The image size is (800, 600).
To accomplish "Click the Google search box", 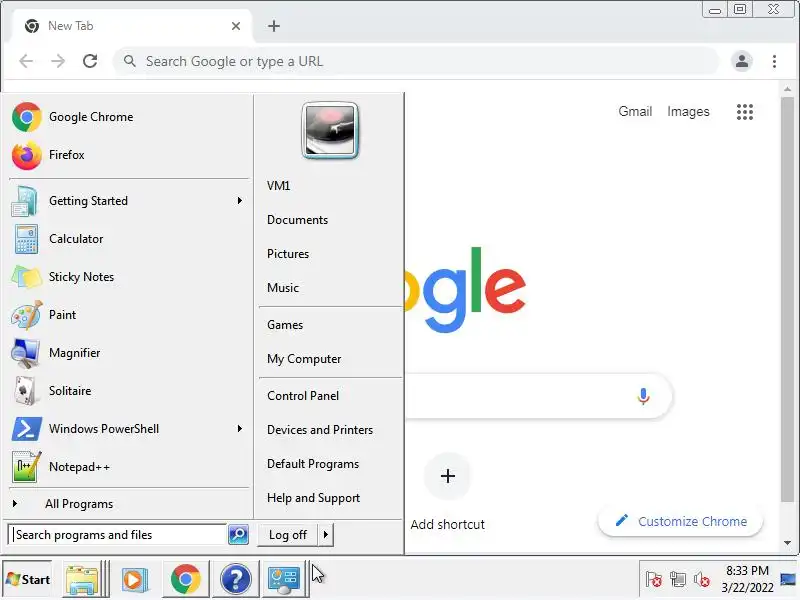I will point(538,396).
